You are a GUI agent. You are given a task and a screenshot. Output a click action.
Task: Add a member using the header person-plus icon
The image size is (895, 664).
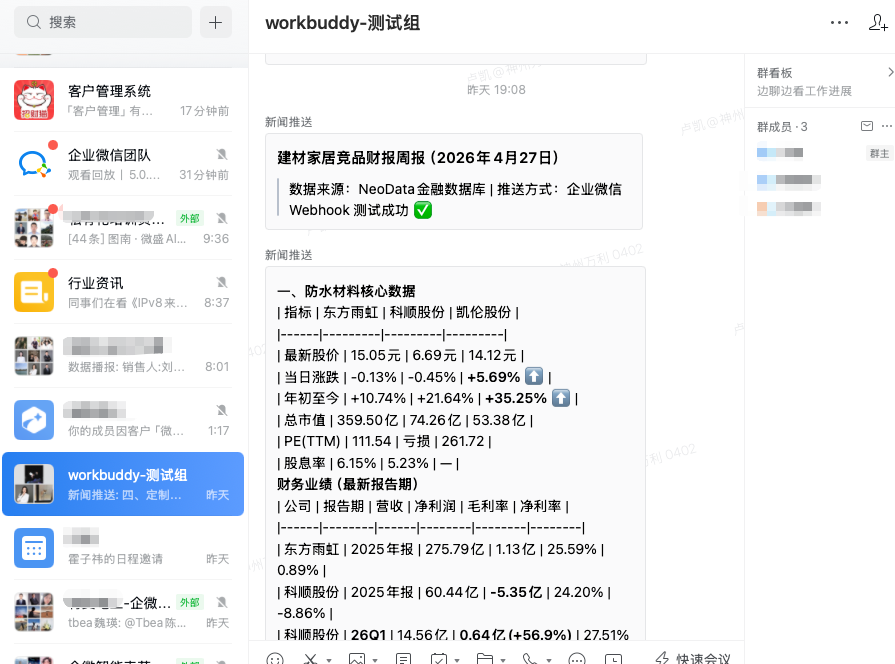coord(878,22)
